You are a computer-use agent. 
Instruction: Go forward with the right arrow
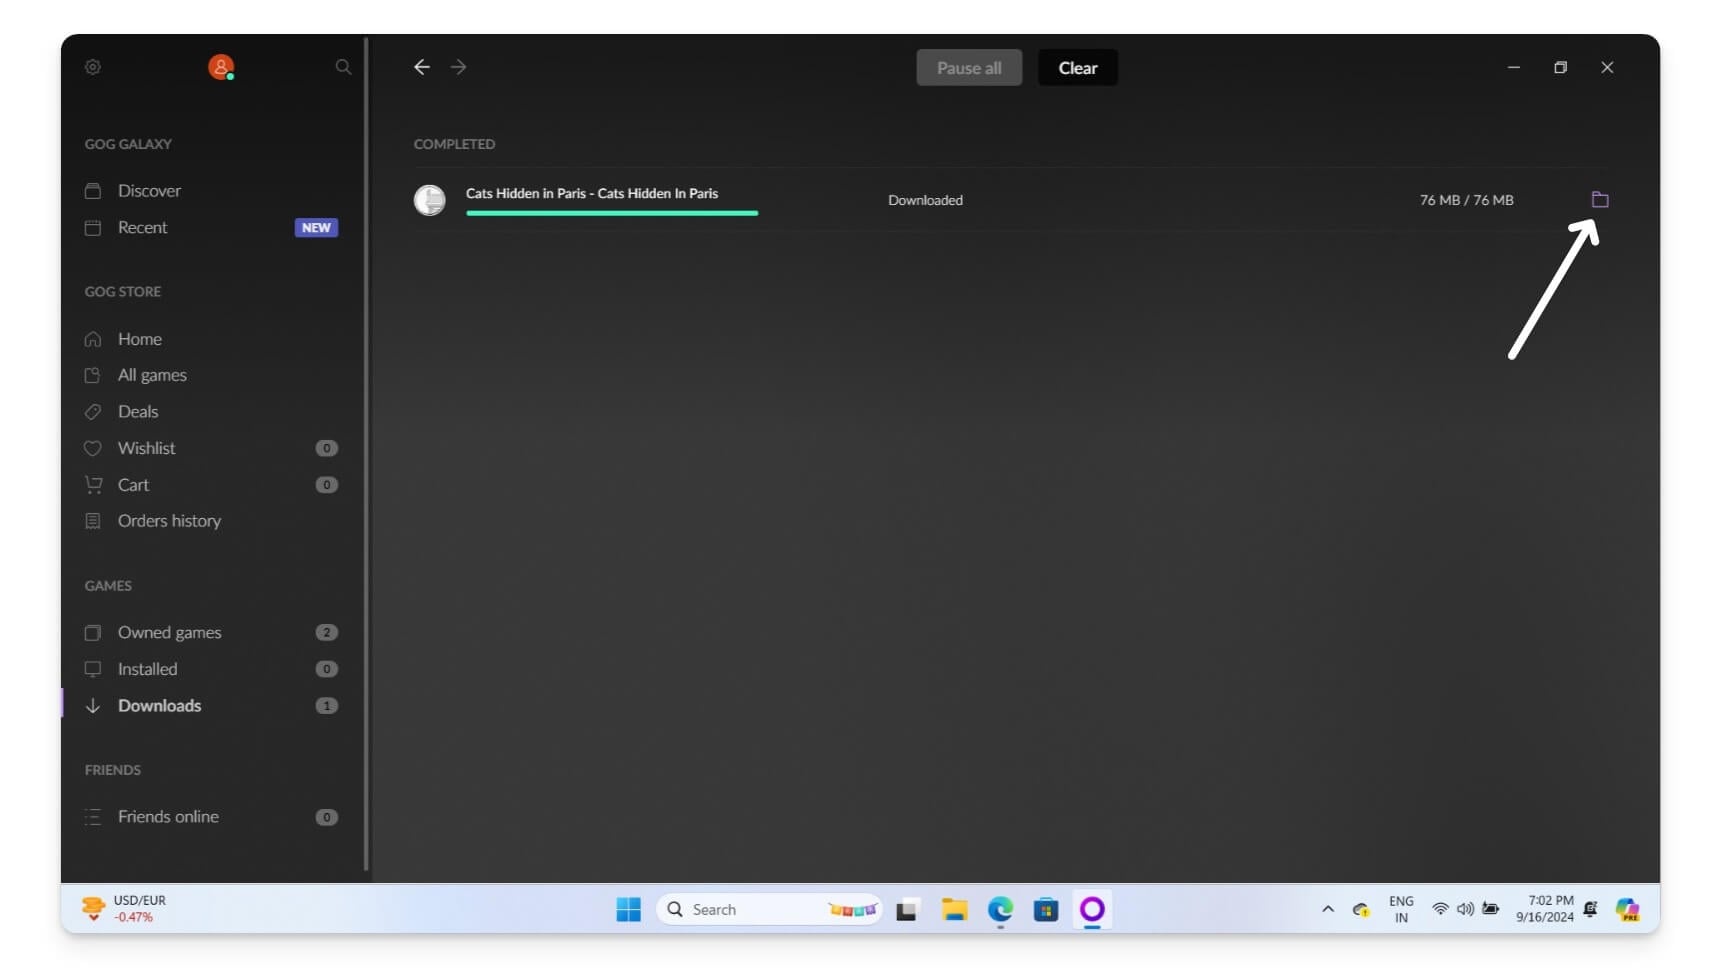(459, 67)
